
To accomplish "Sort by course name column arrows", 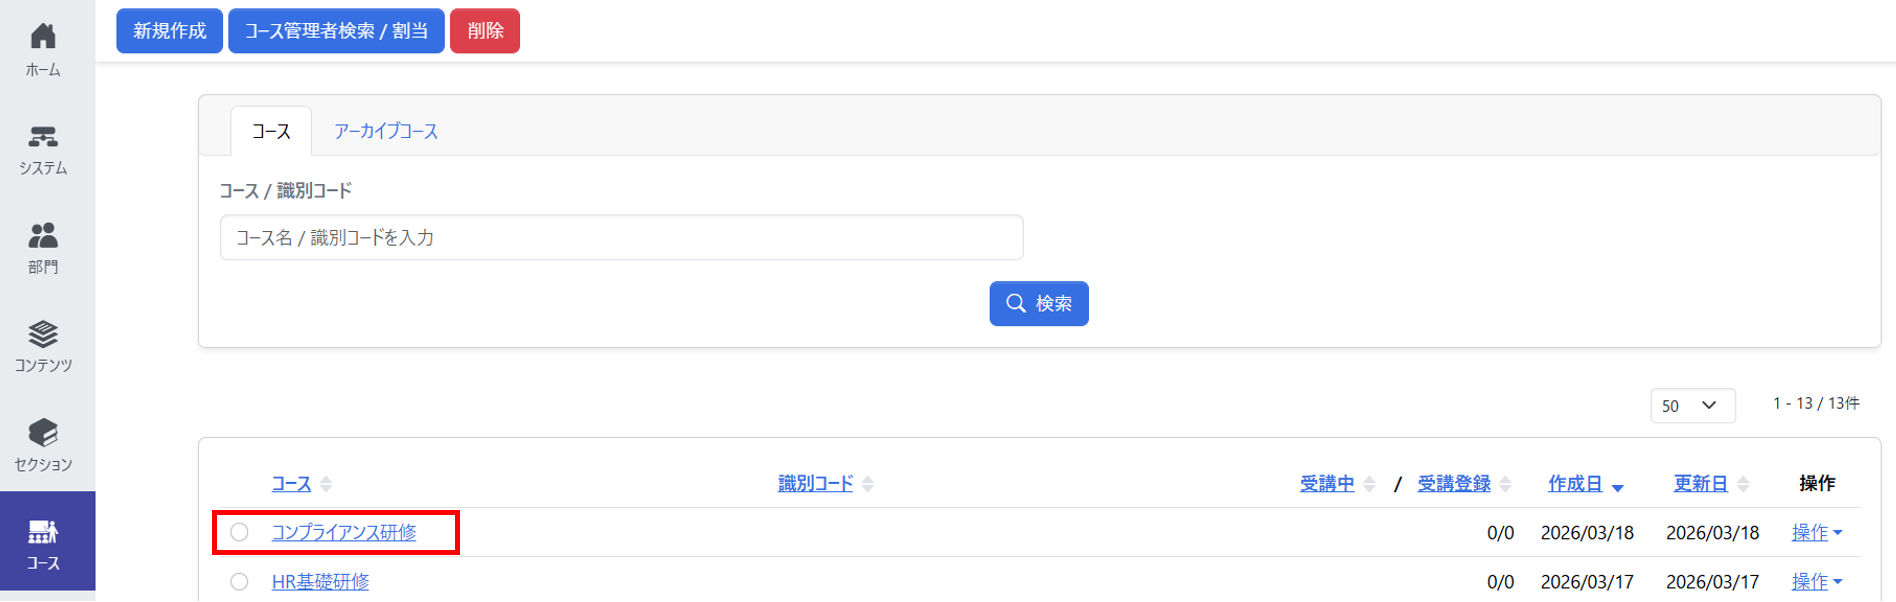I will 326,484.
